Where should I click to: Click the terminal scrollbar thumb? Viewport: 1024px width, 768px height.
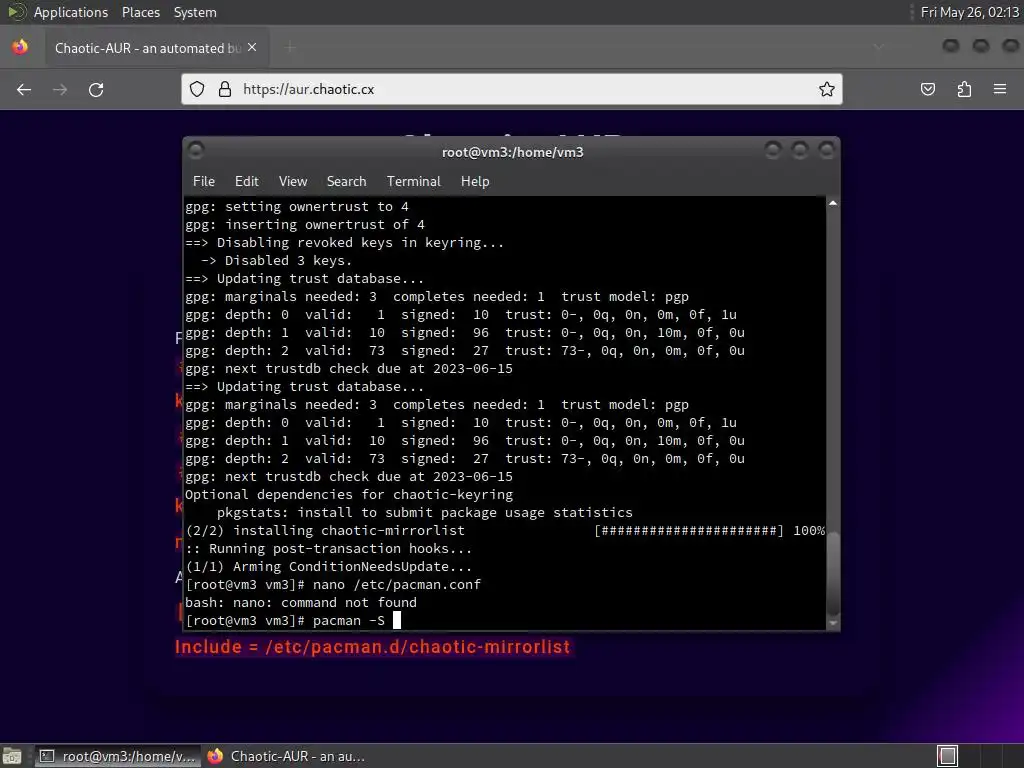(x=833, y=572)
